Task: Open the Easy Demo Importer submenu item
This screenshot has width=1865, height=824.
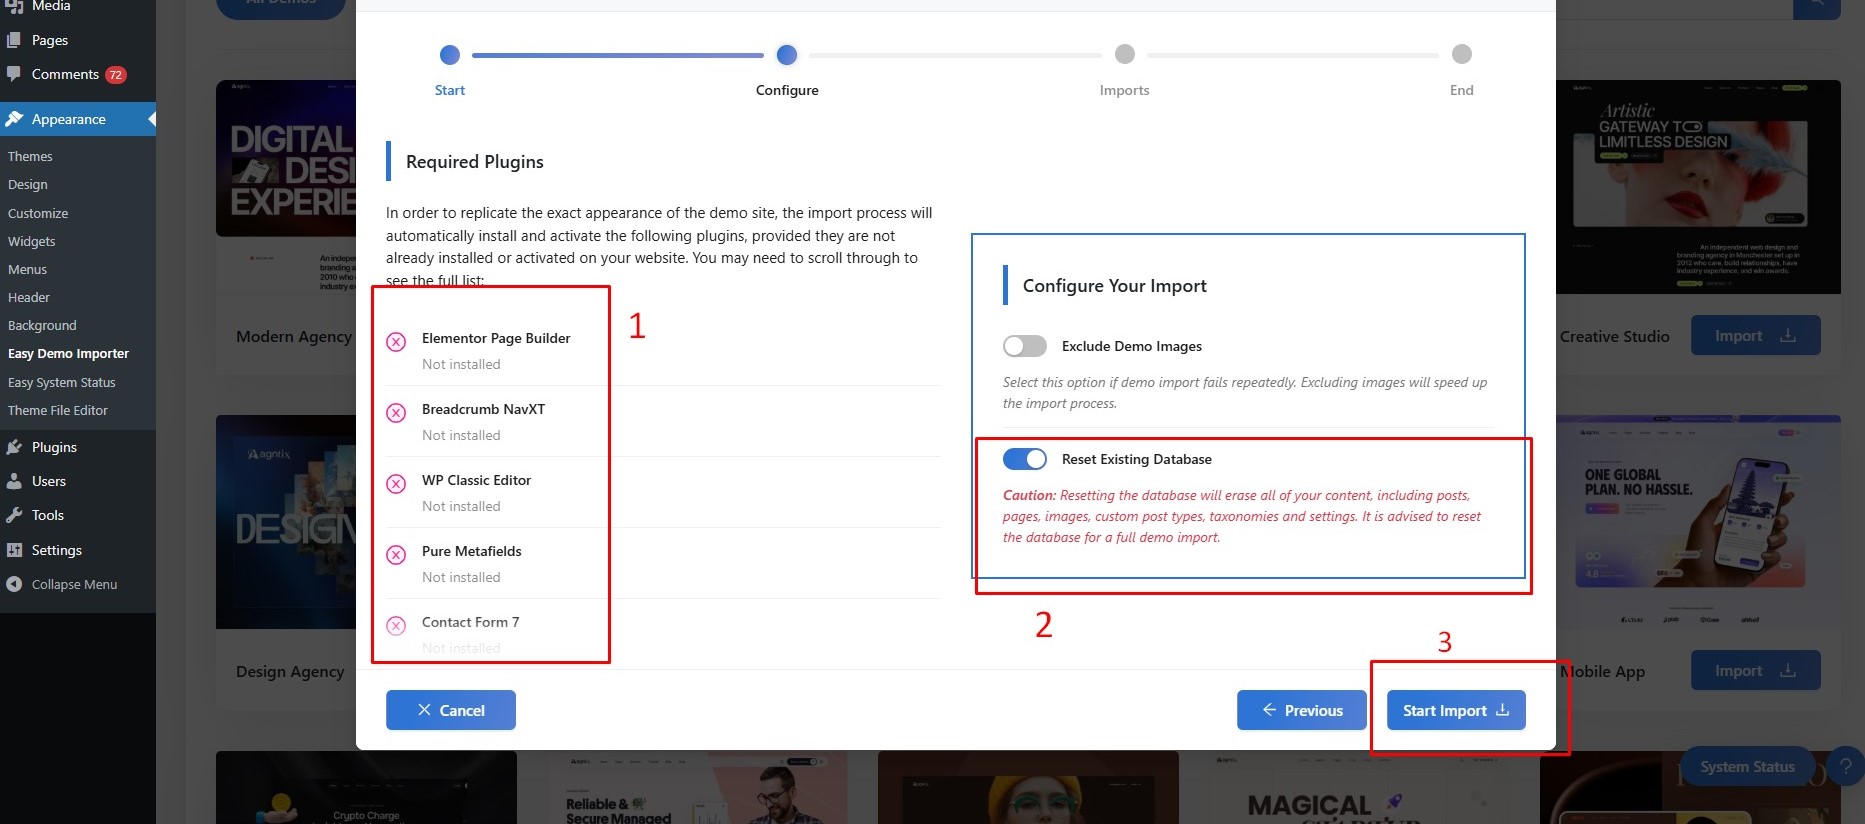Action: pyautogui.click(x=68, y=354)
